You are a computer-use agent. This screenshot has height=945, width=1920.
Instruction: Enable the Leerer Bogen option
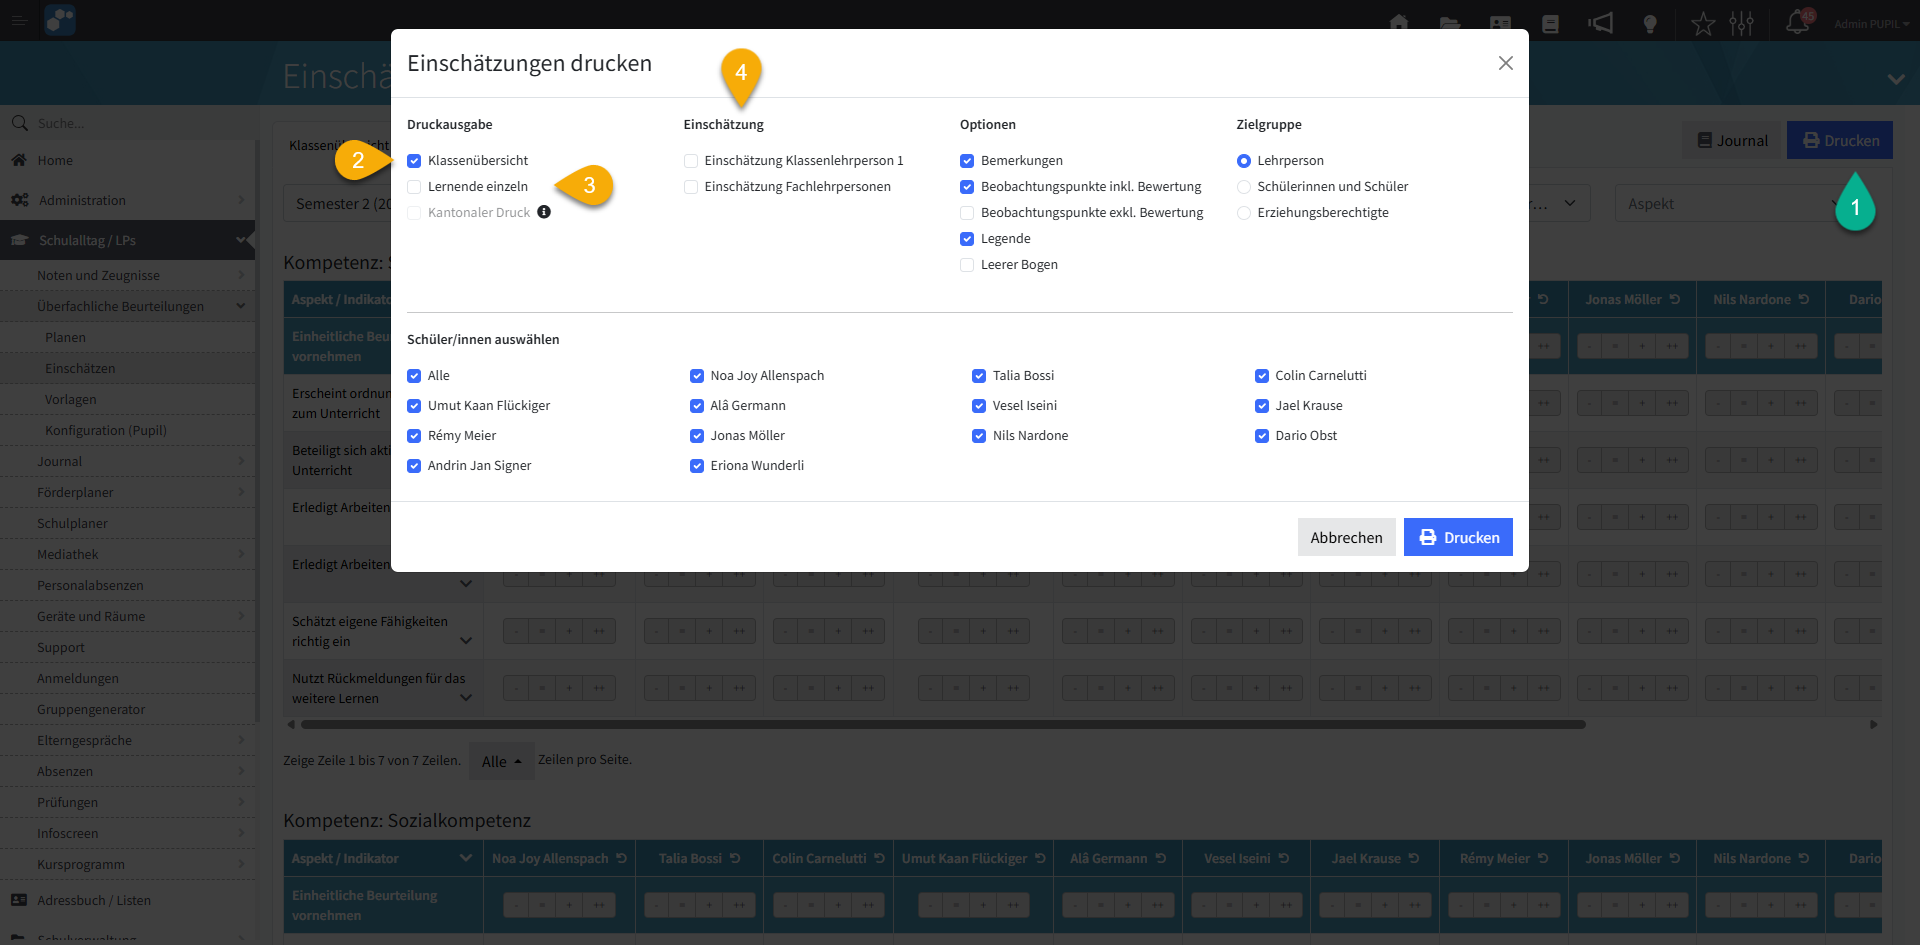(x=967, y=264)
